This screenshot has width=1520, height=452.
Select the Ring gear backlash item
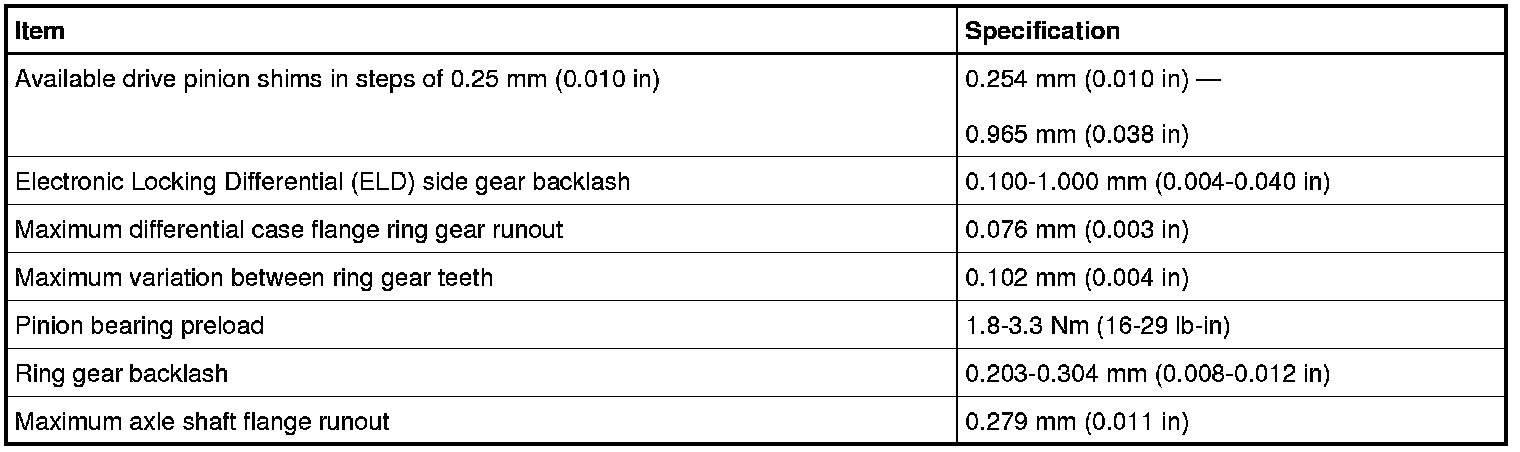121,374
